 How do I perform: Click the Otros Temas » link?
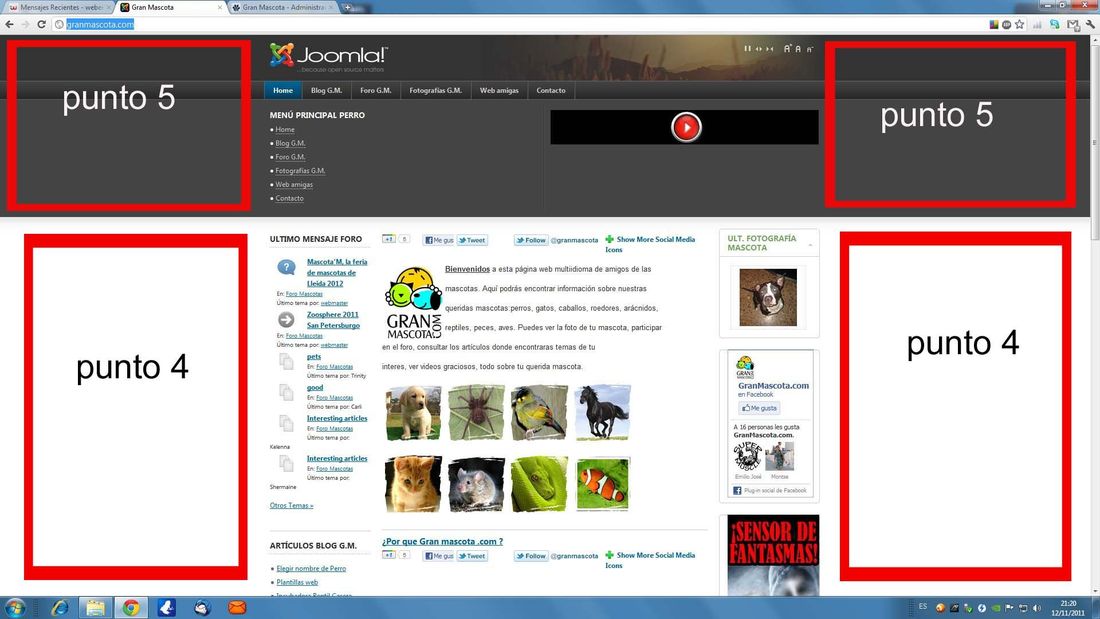tap(291, 505)
